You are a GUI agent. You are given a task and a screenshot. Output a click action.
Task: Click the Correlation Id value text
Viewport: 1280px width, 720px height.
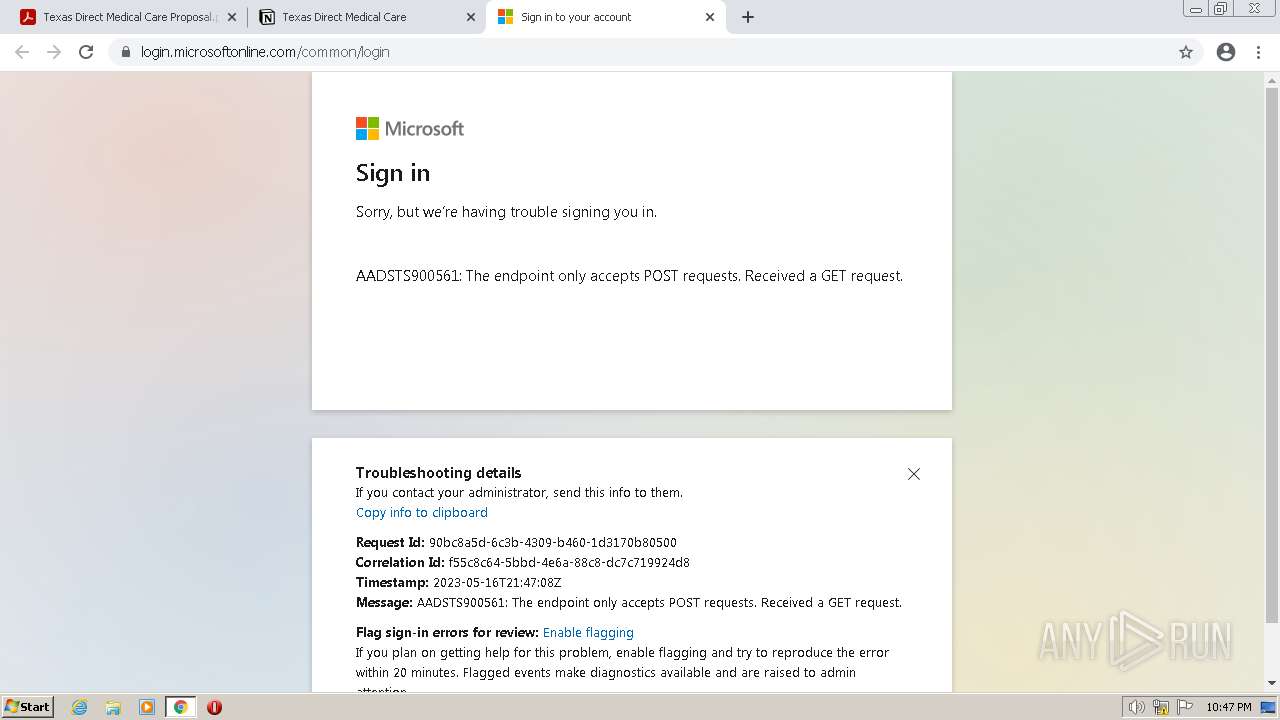[569, 562]
